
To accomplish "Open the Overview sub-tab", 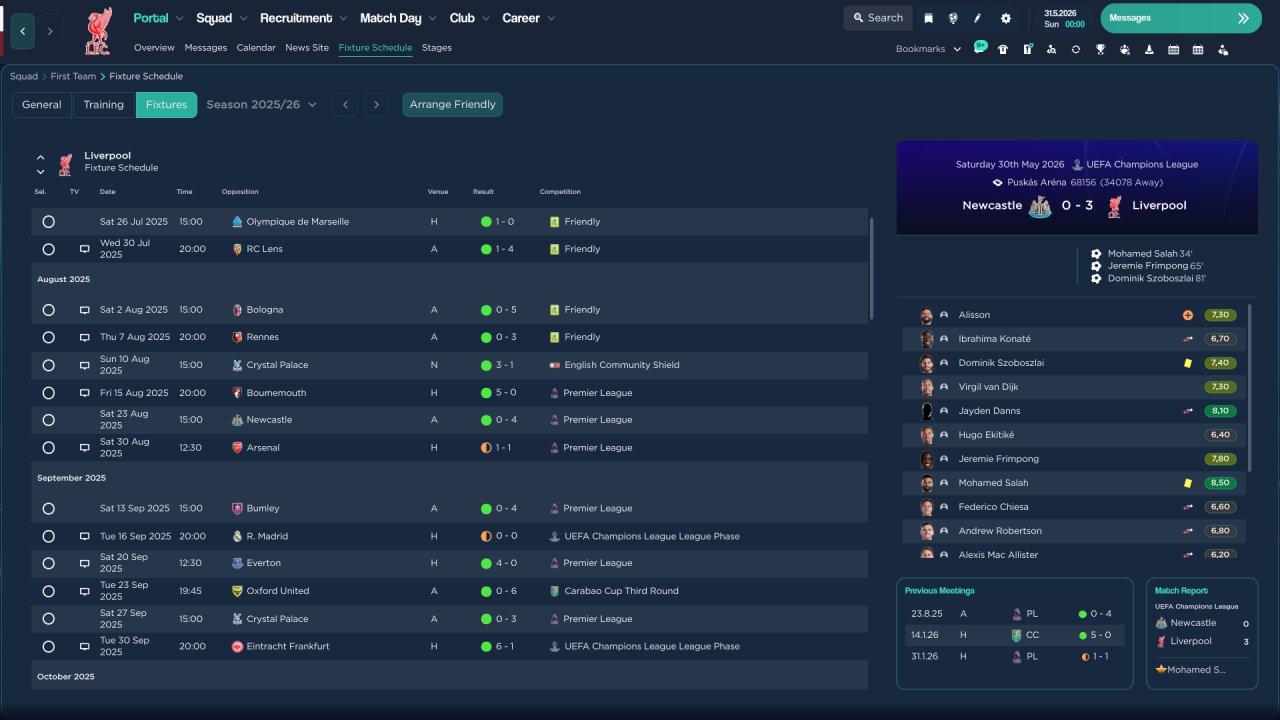I will (x=154, y=48).
